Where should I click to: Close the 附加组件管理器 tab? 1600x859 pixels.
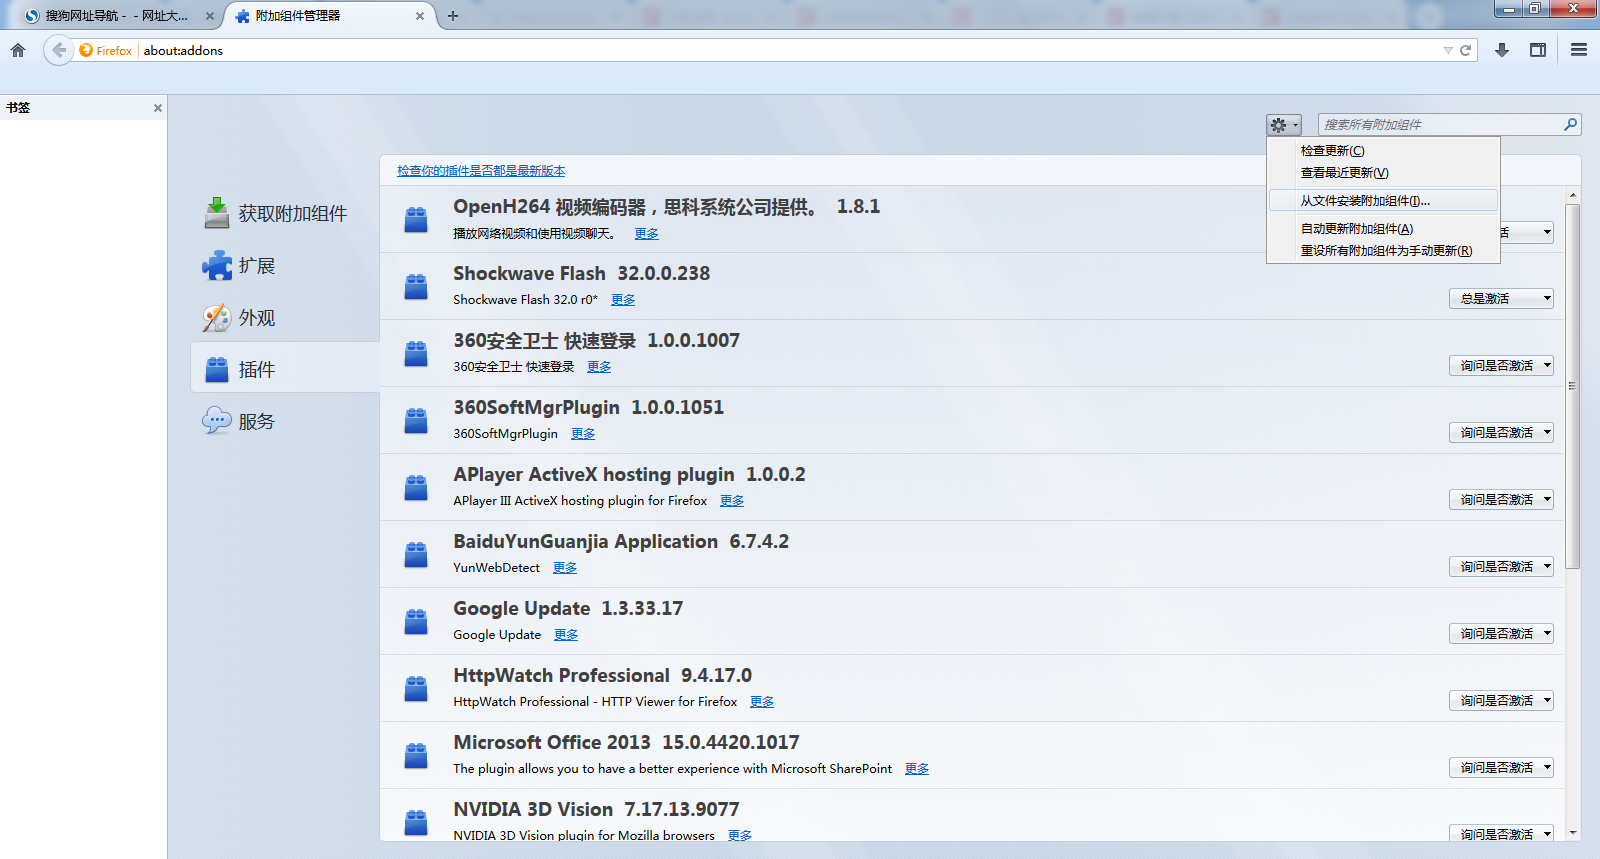coord(420,16)
